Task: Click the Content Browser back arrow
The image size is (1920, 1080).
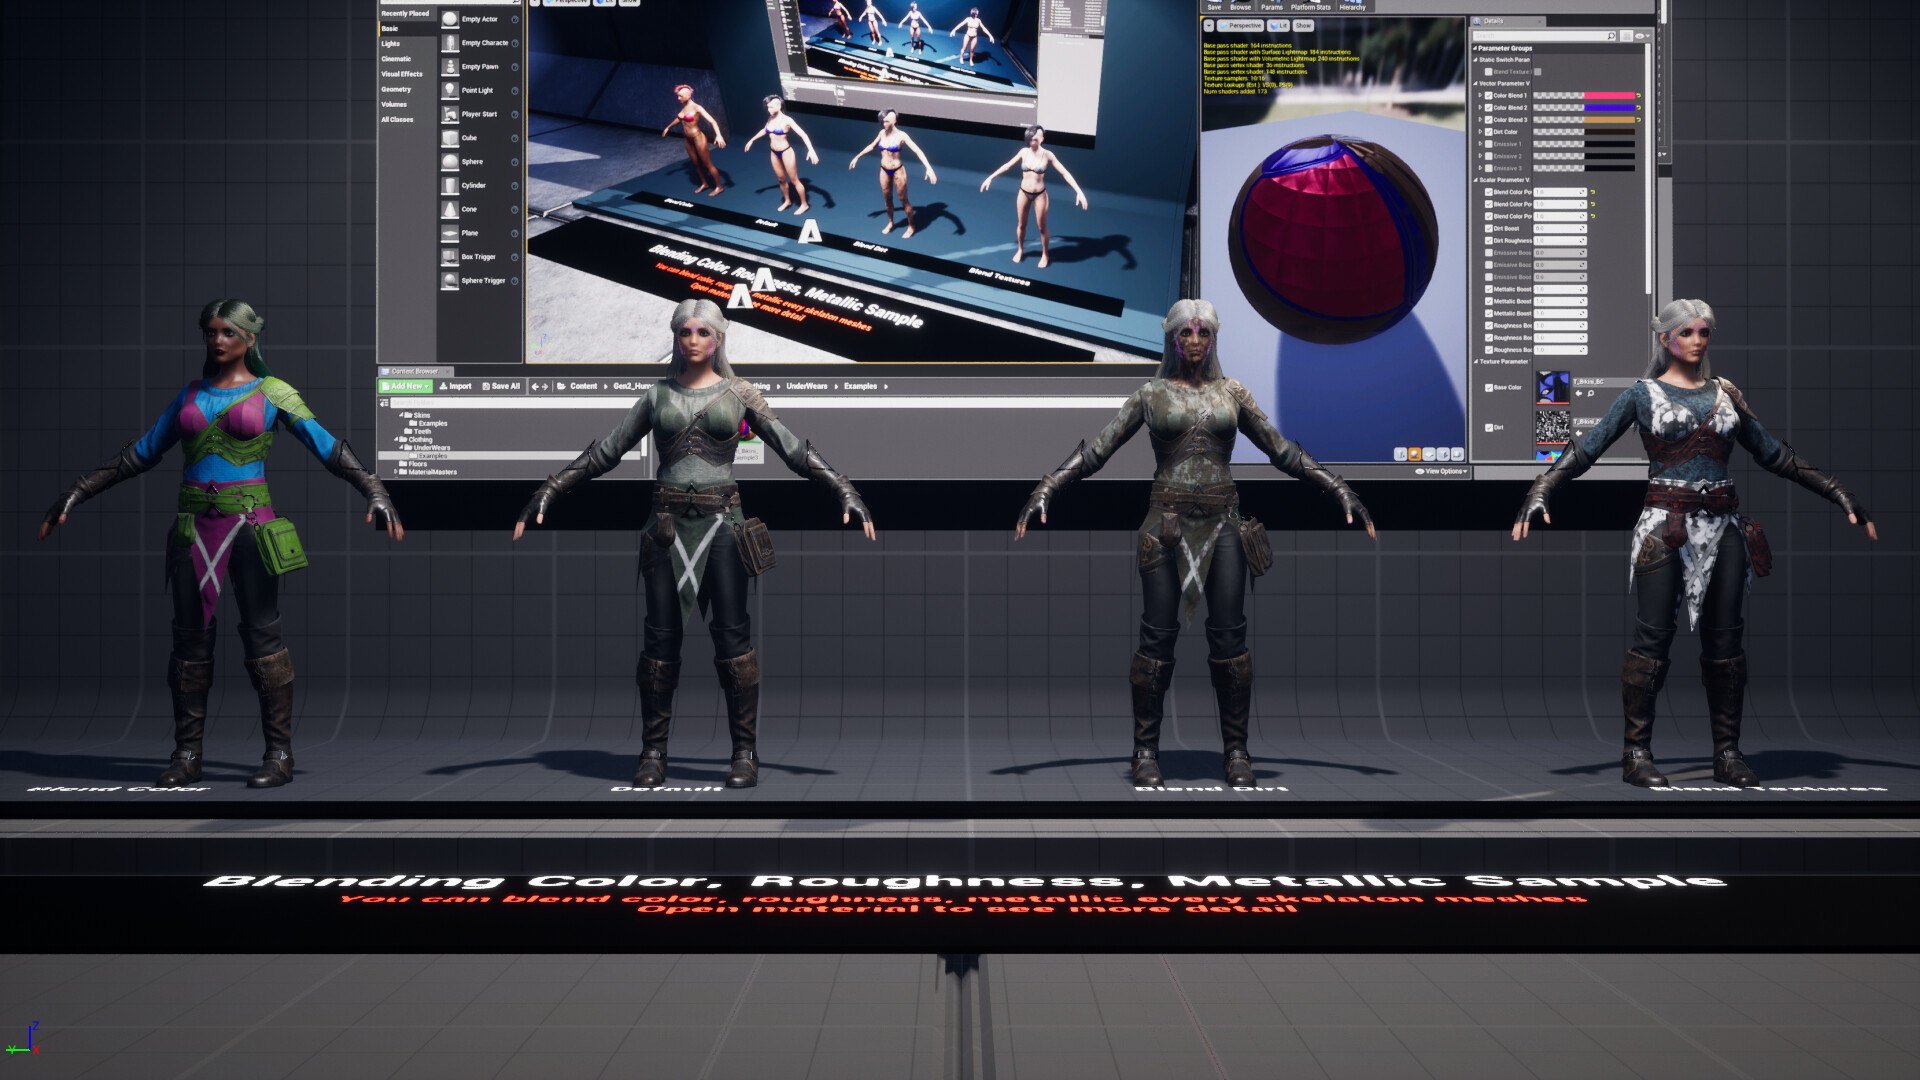Action: (535, 386)
